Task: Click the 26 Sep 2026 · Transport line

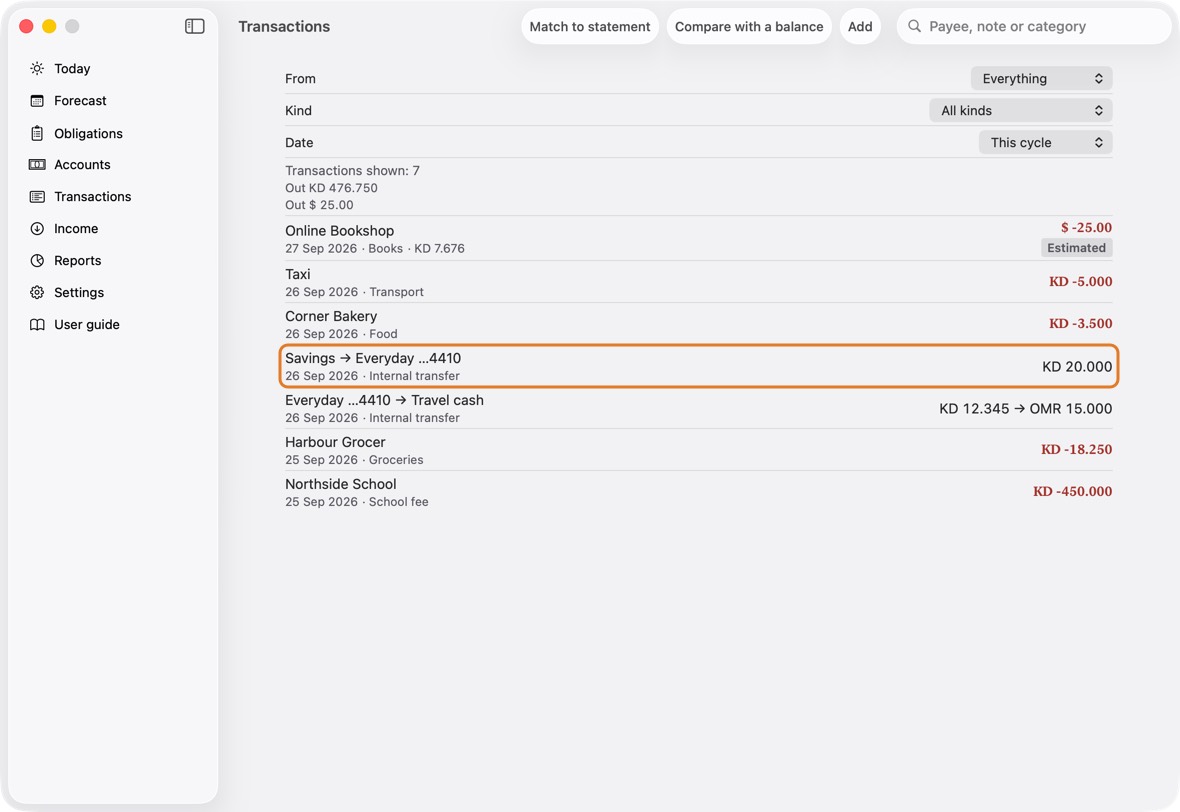Action: (354, 292)
